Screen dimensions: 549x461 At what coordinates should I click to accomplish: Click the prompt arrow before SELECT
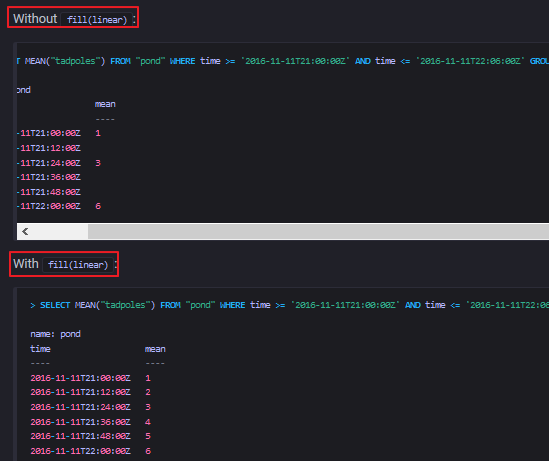[33, 305]
